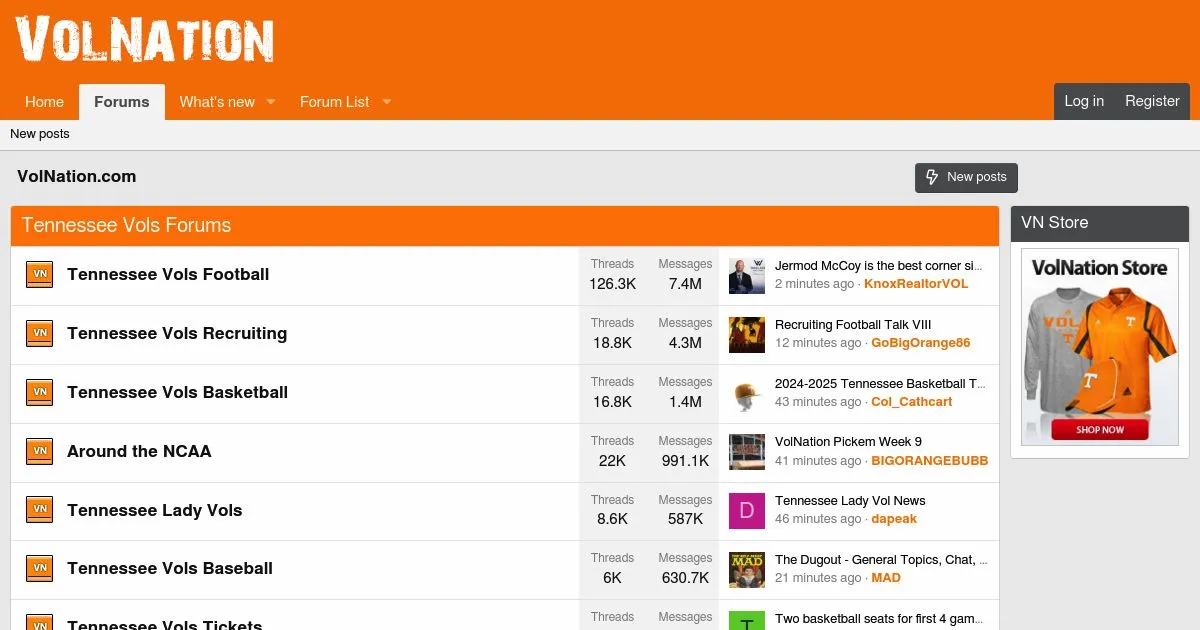
Task: Click the VN Store sidebar heading
Action: (1054, 223)
